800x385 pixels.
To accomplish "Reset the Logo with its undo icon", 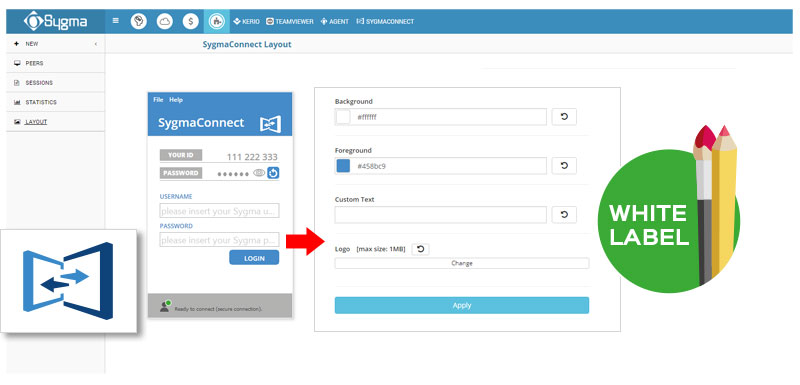I will click(x=420, y=249).
